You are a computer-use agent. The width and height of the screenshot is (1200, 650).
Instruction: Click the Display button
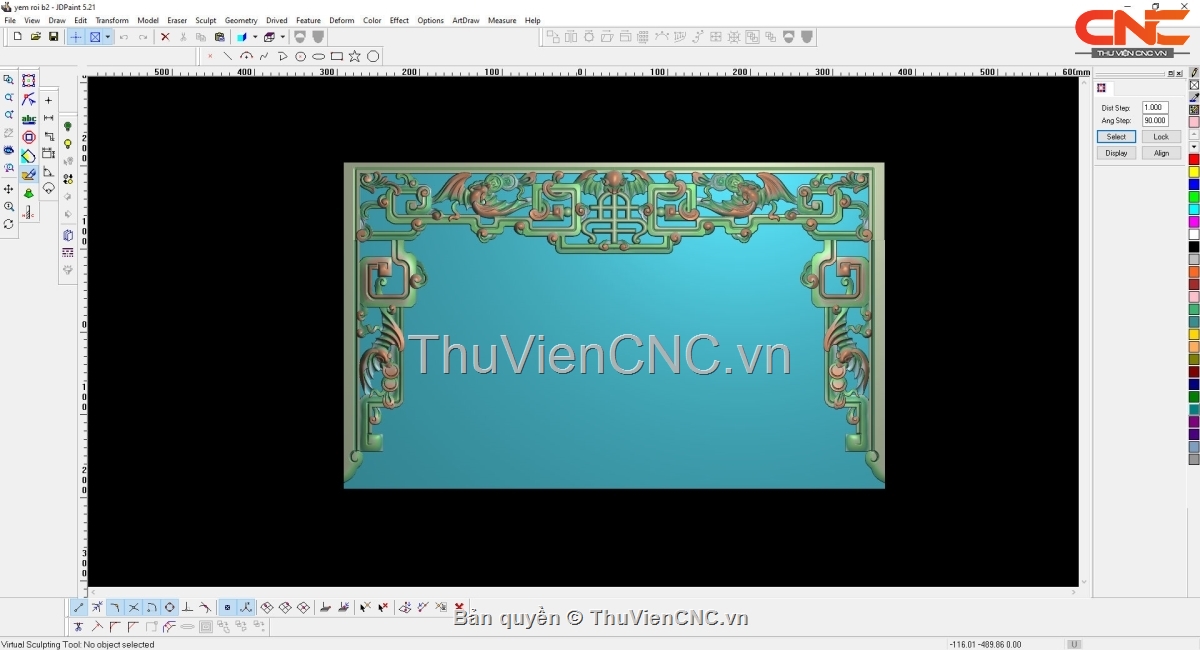tap(1116, 153)
